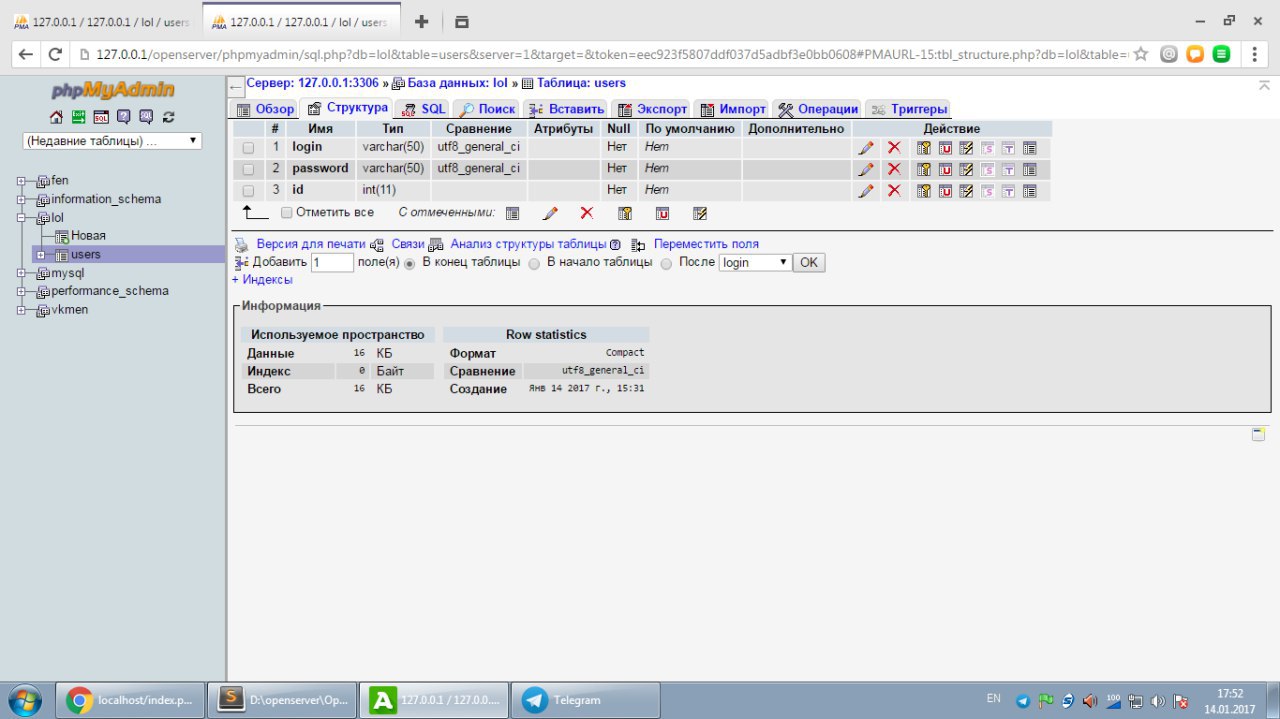Expand the fen database node
This screenshot has height=719, width=1280.
tap(22, 181)
